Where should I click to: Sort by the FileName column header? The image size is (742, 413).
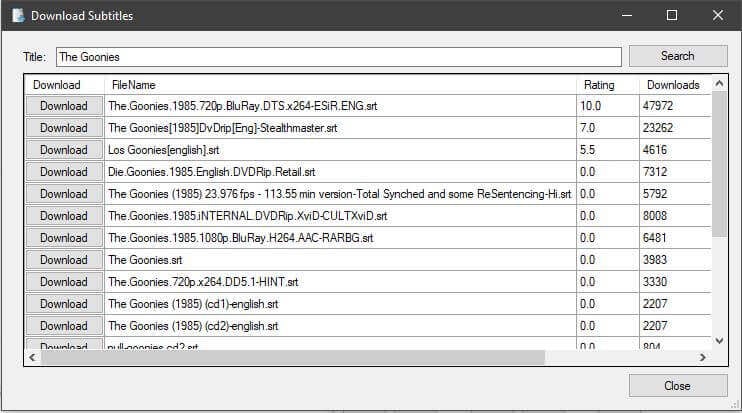click(x=340, y=85)
